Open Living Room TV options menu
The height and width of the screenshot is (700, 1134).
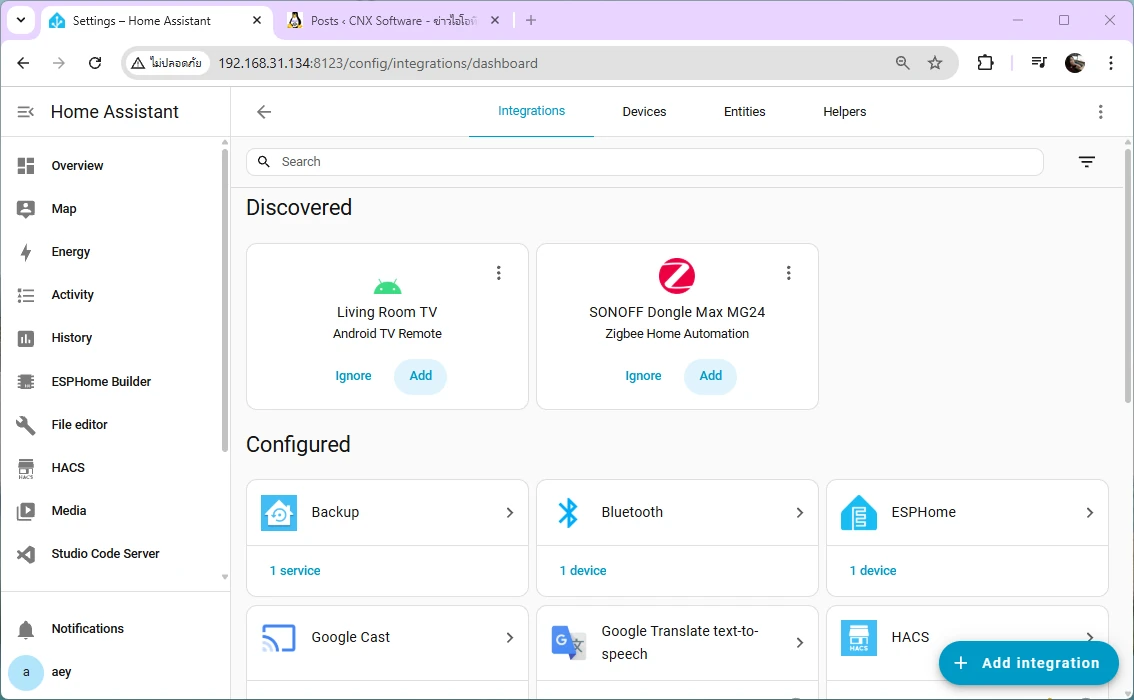point(499,273)
